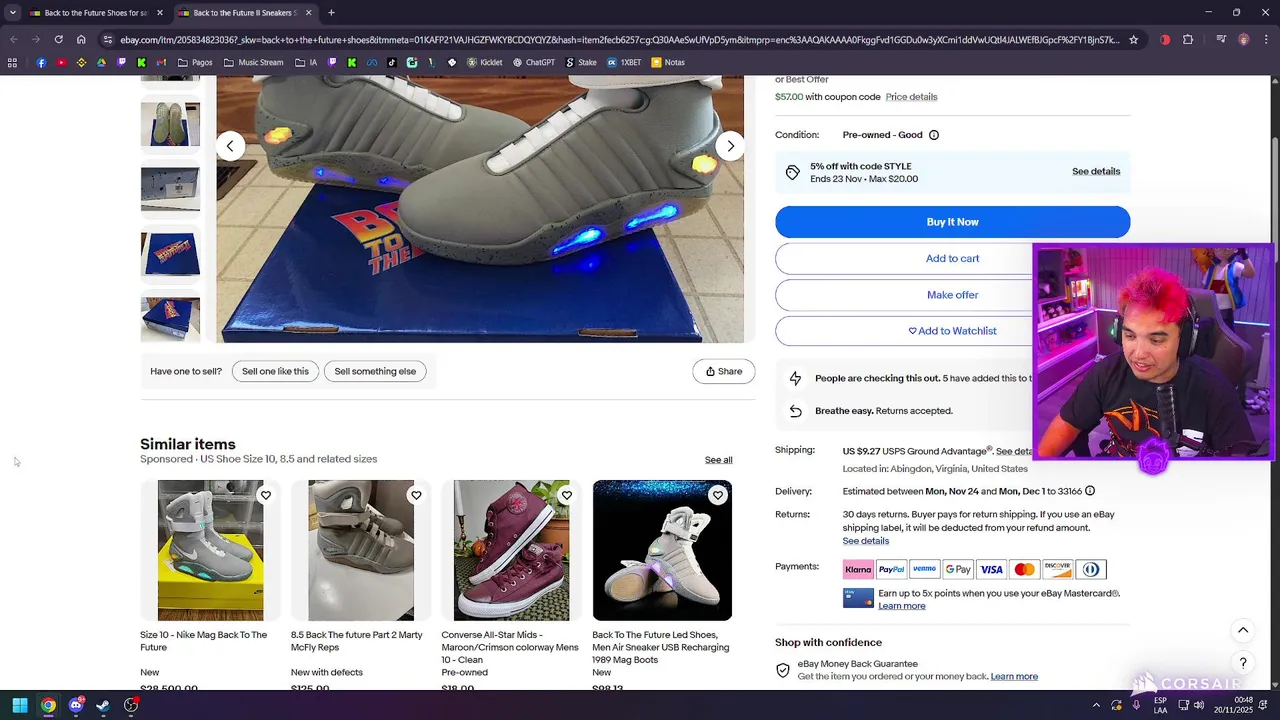1280x720 pixels.
Task: Open delivery estimate info icon
Action: (1090, 491)
